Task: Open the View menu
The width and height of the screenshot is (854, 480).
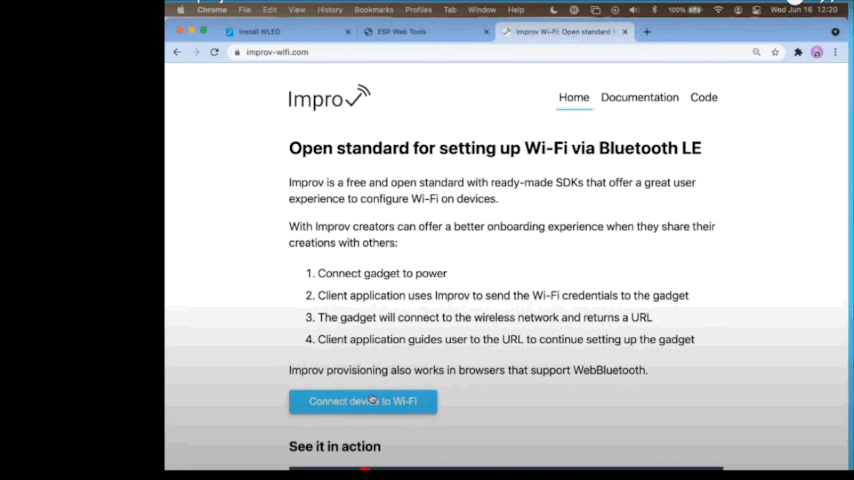Action: [x=297, y=10]
